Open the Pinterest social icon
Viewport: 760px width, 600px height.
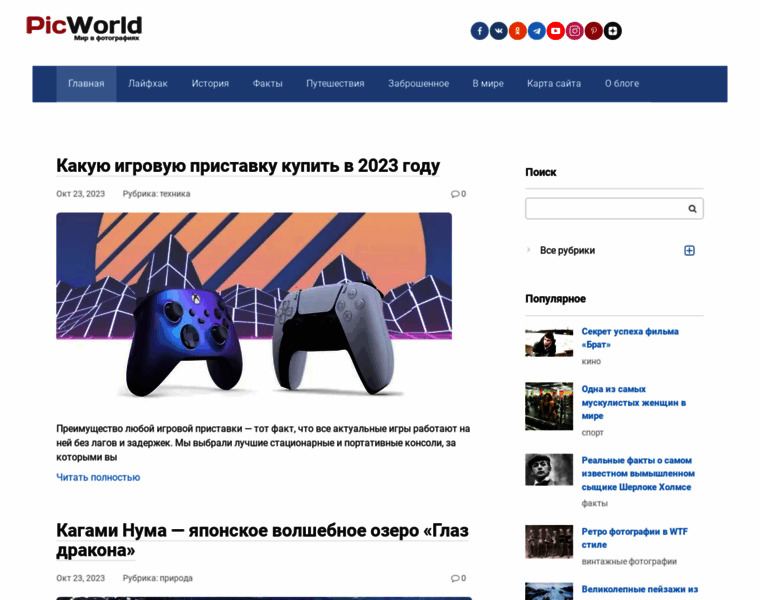[593, 31]
